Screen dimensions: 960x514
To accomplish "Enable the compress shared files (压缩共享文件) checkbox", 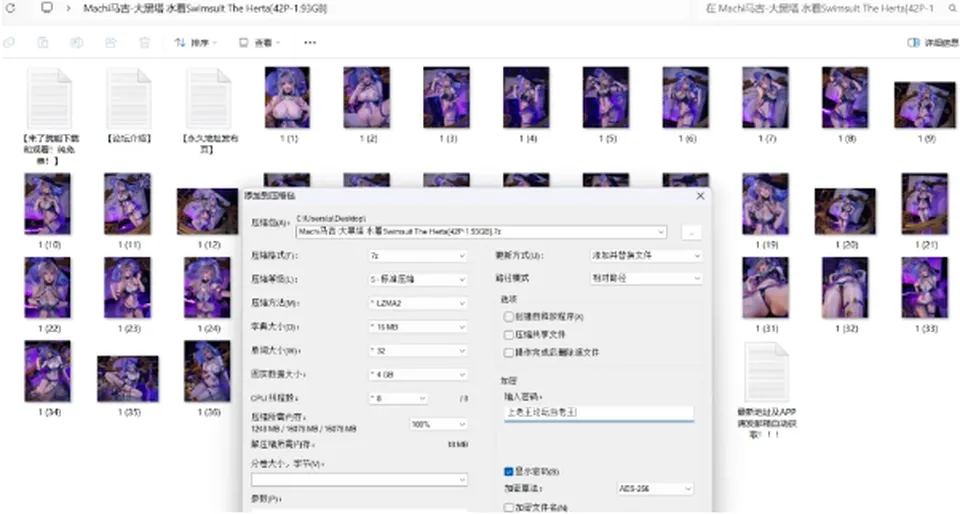I will pos(508,334).
